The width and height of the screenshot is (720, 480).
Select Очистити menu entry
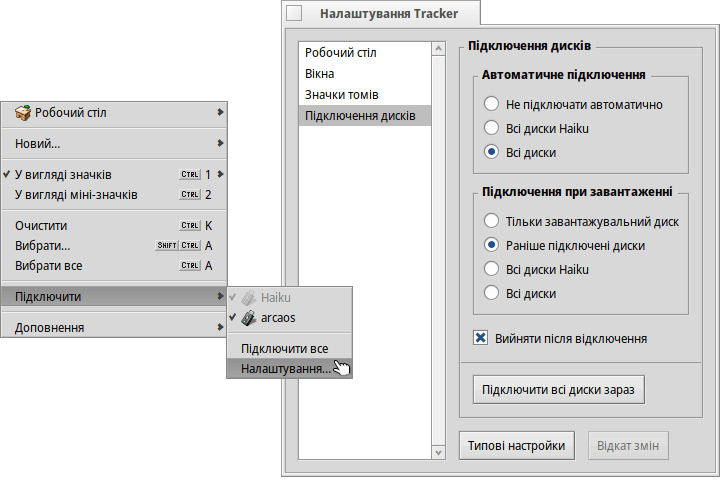[114, 226]
